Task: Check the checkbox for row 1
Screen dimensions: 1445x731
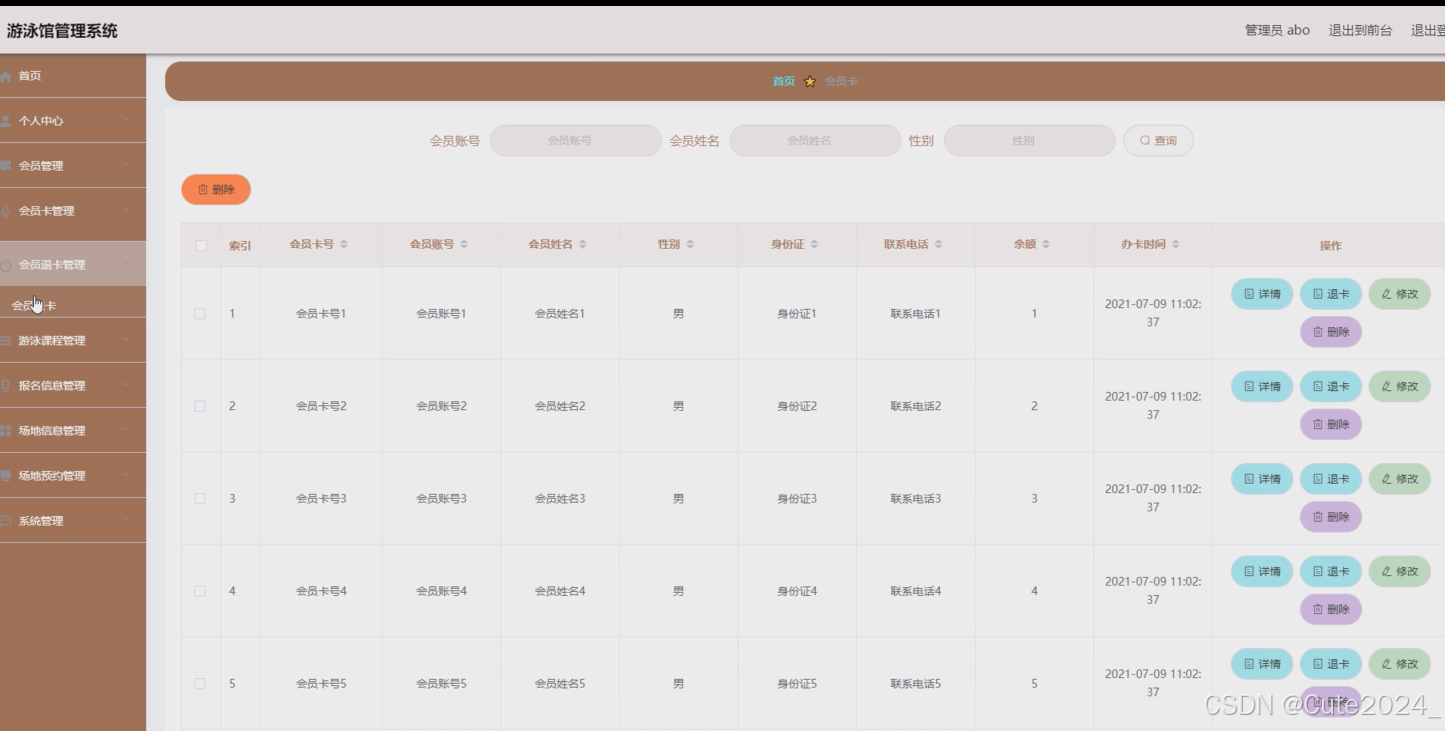Action: [x=199, y=312]
